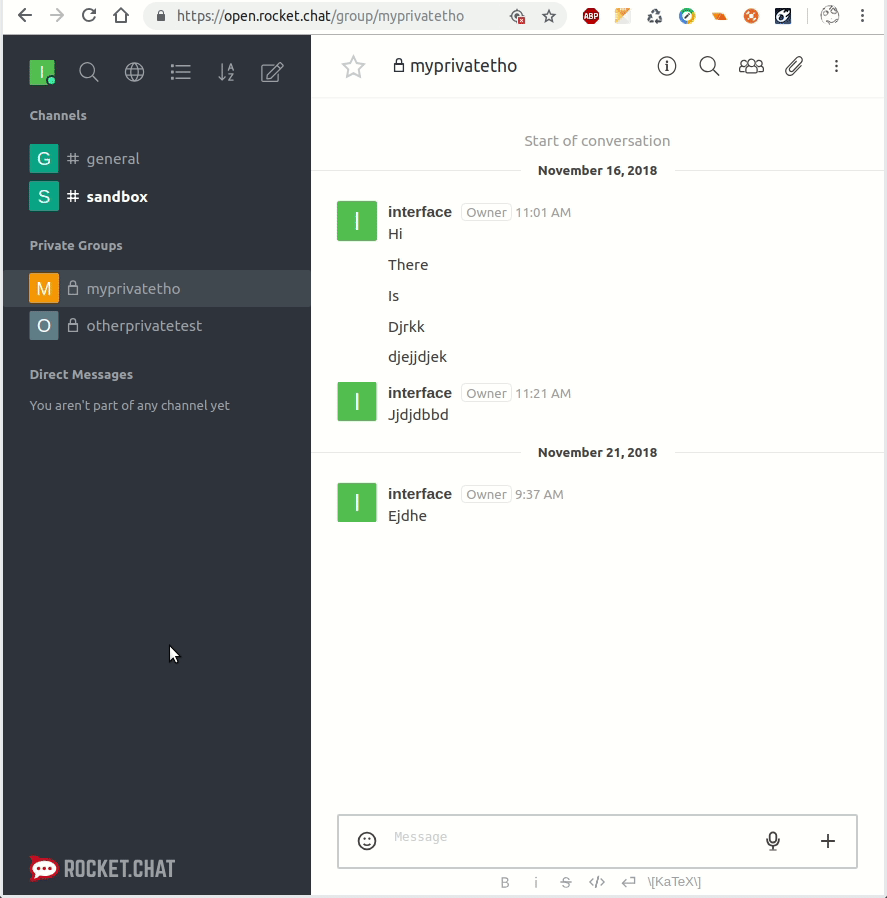Click the 9:37 AM timestamp
Screen dimensions: 887x898
[x=539, y=494]
